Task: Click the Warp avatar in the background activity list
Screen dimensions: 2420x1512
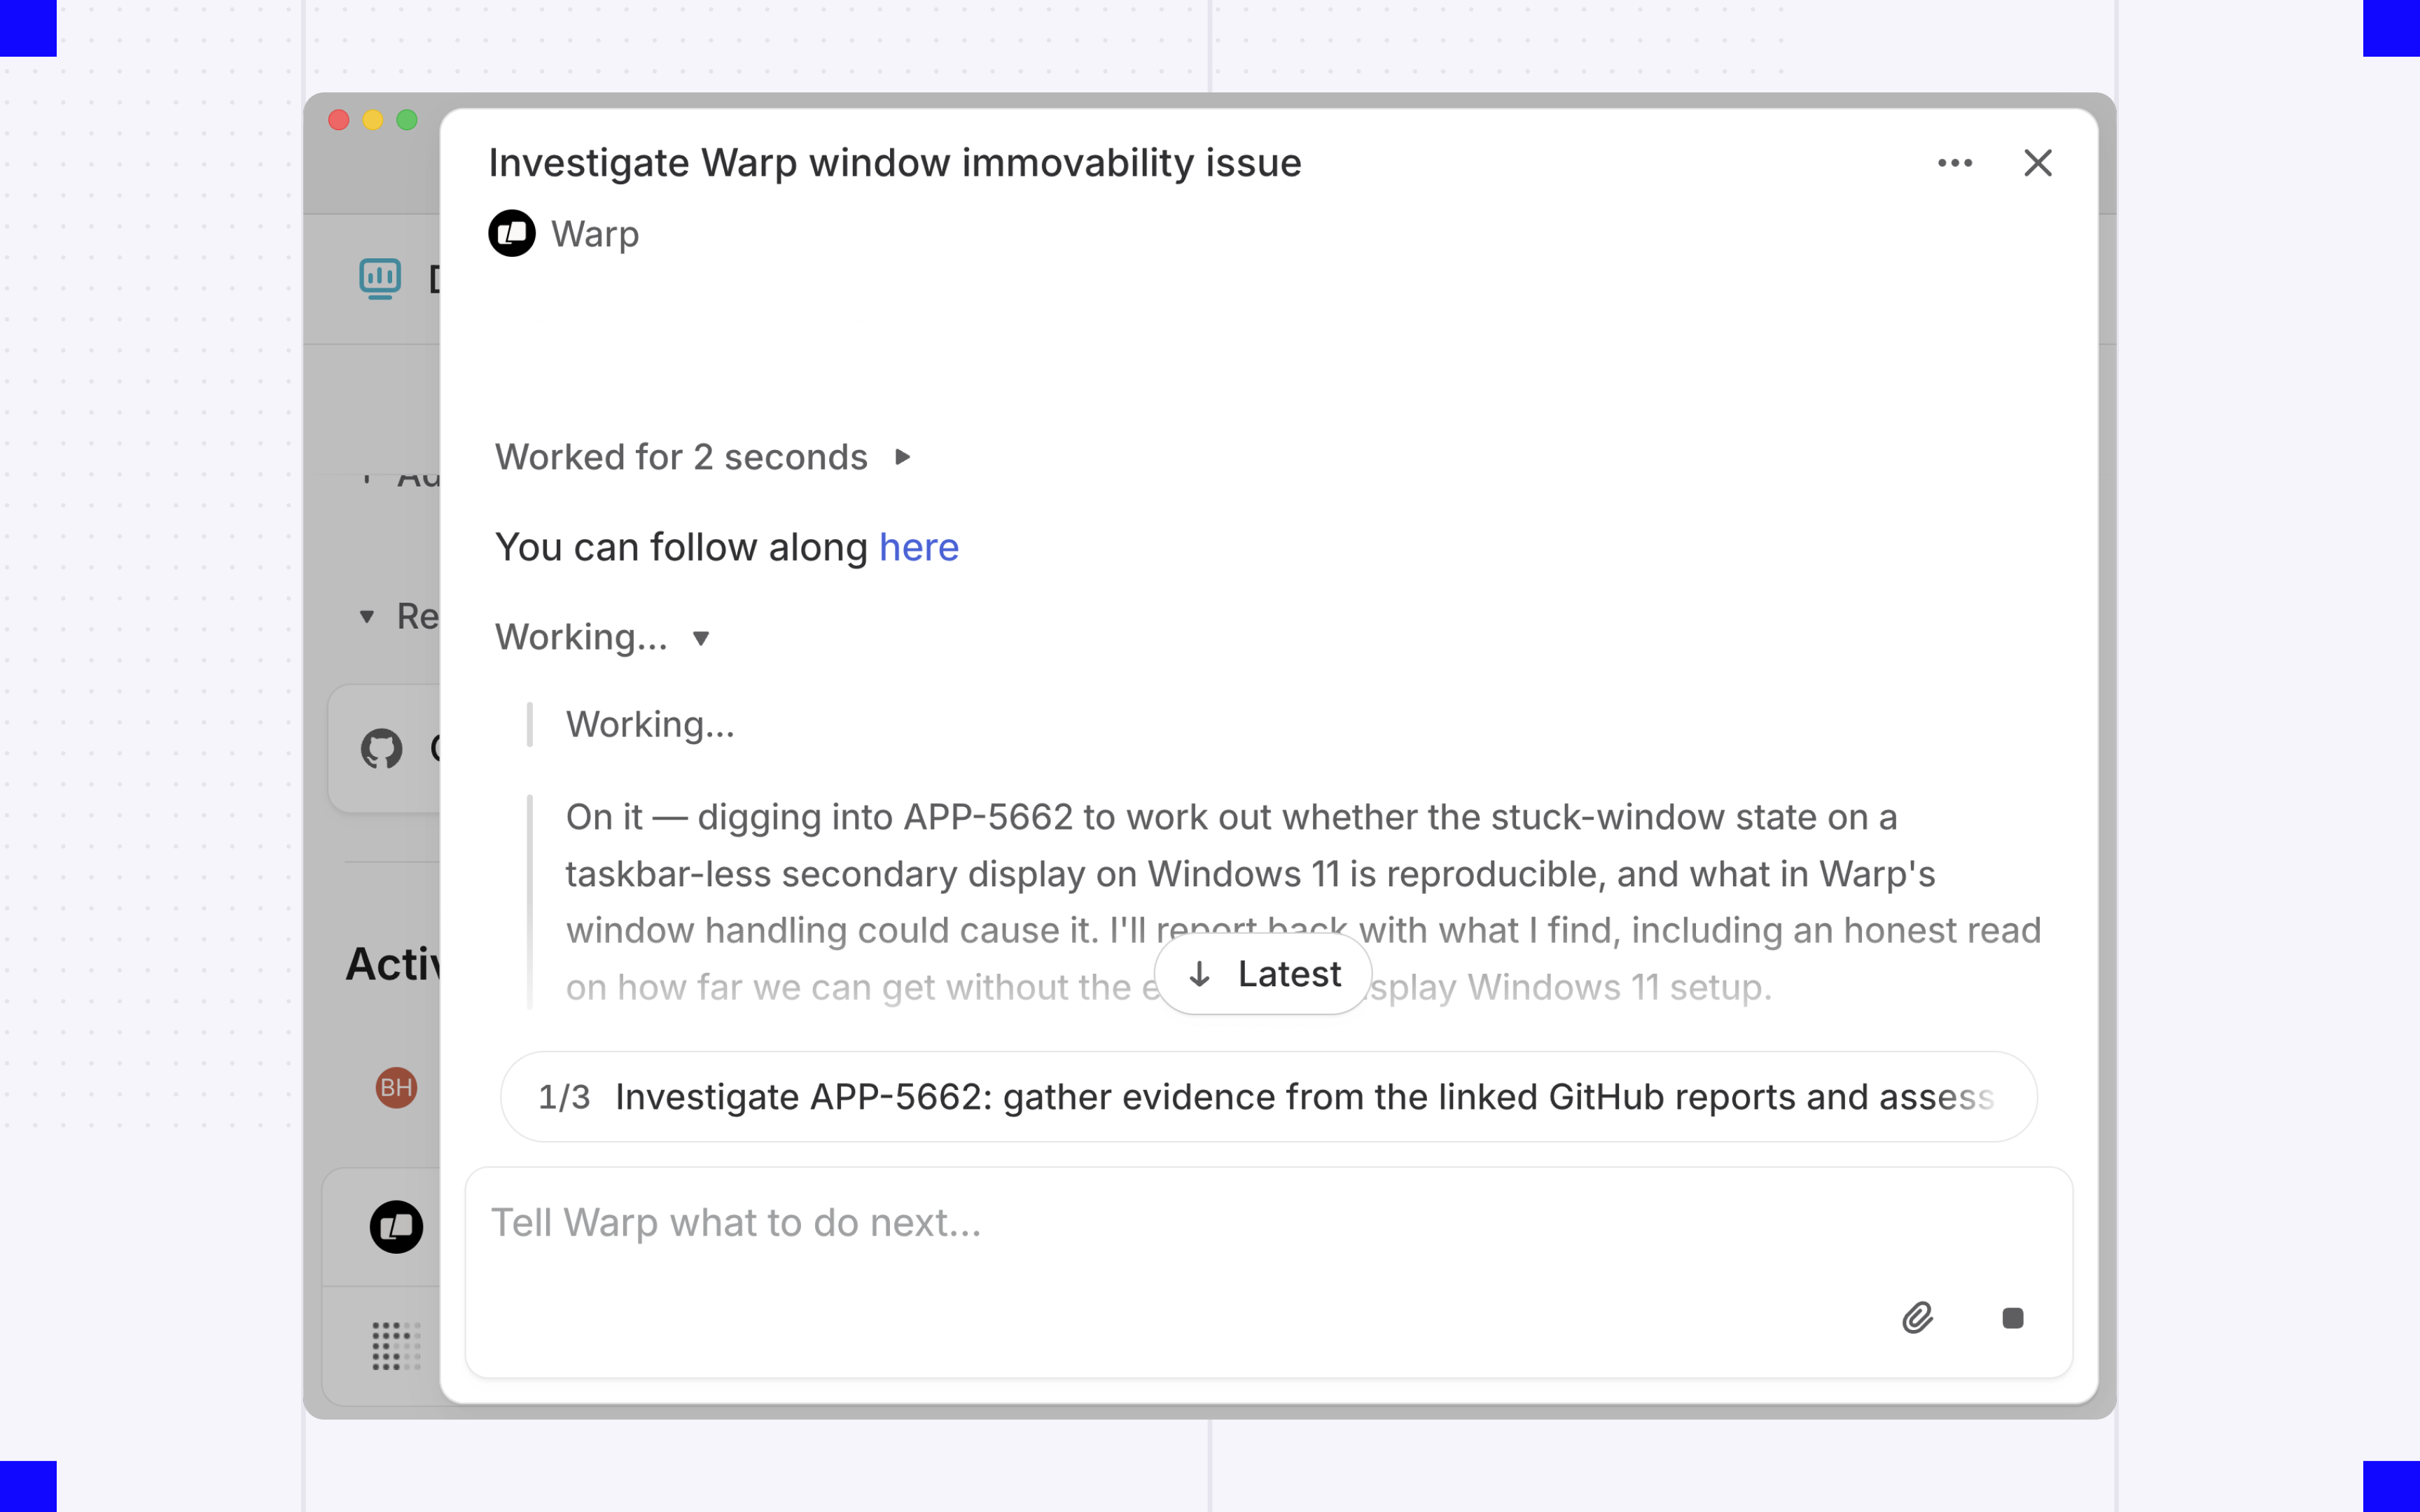Action: coord(396,1227)
